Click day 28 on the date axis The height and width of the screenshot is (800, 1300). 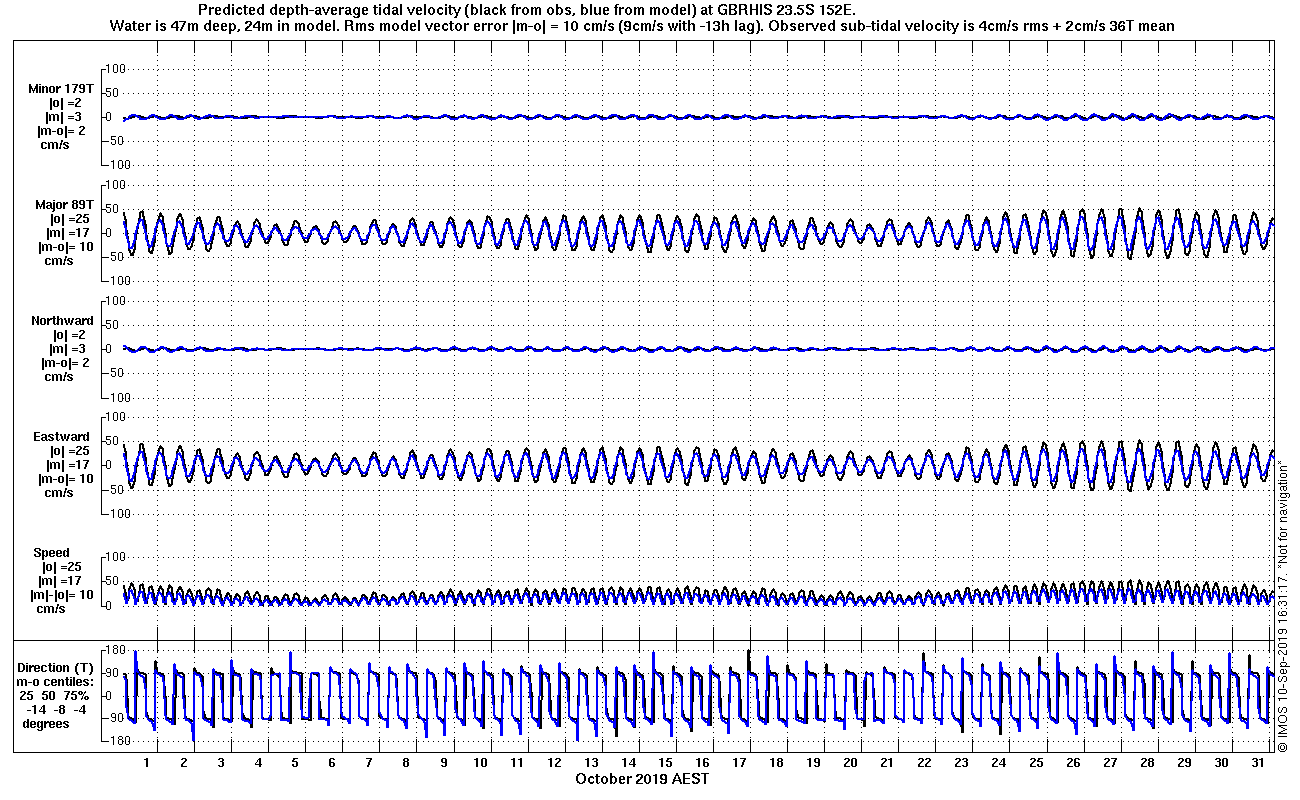pyautogui.click(x=1147, y=763)
